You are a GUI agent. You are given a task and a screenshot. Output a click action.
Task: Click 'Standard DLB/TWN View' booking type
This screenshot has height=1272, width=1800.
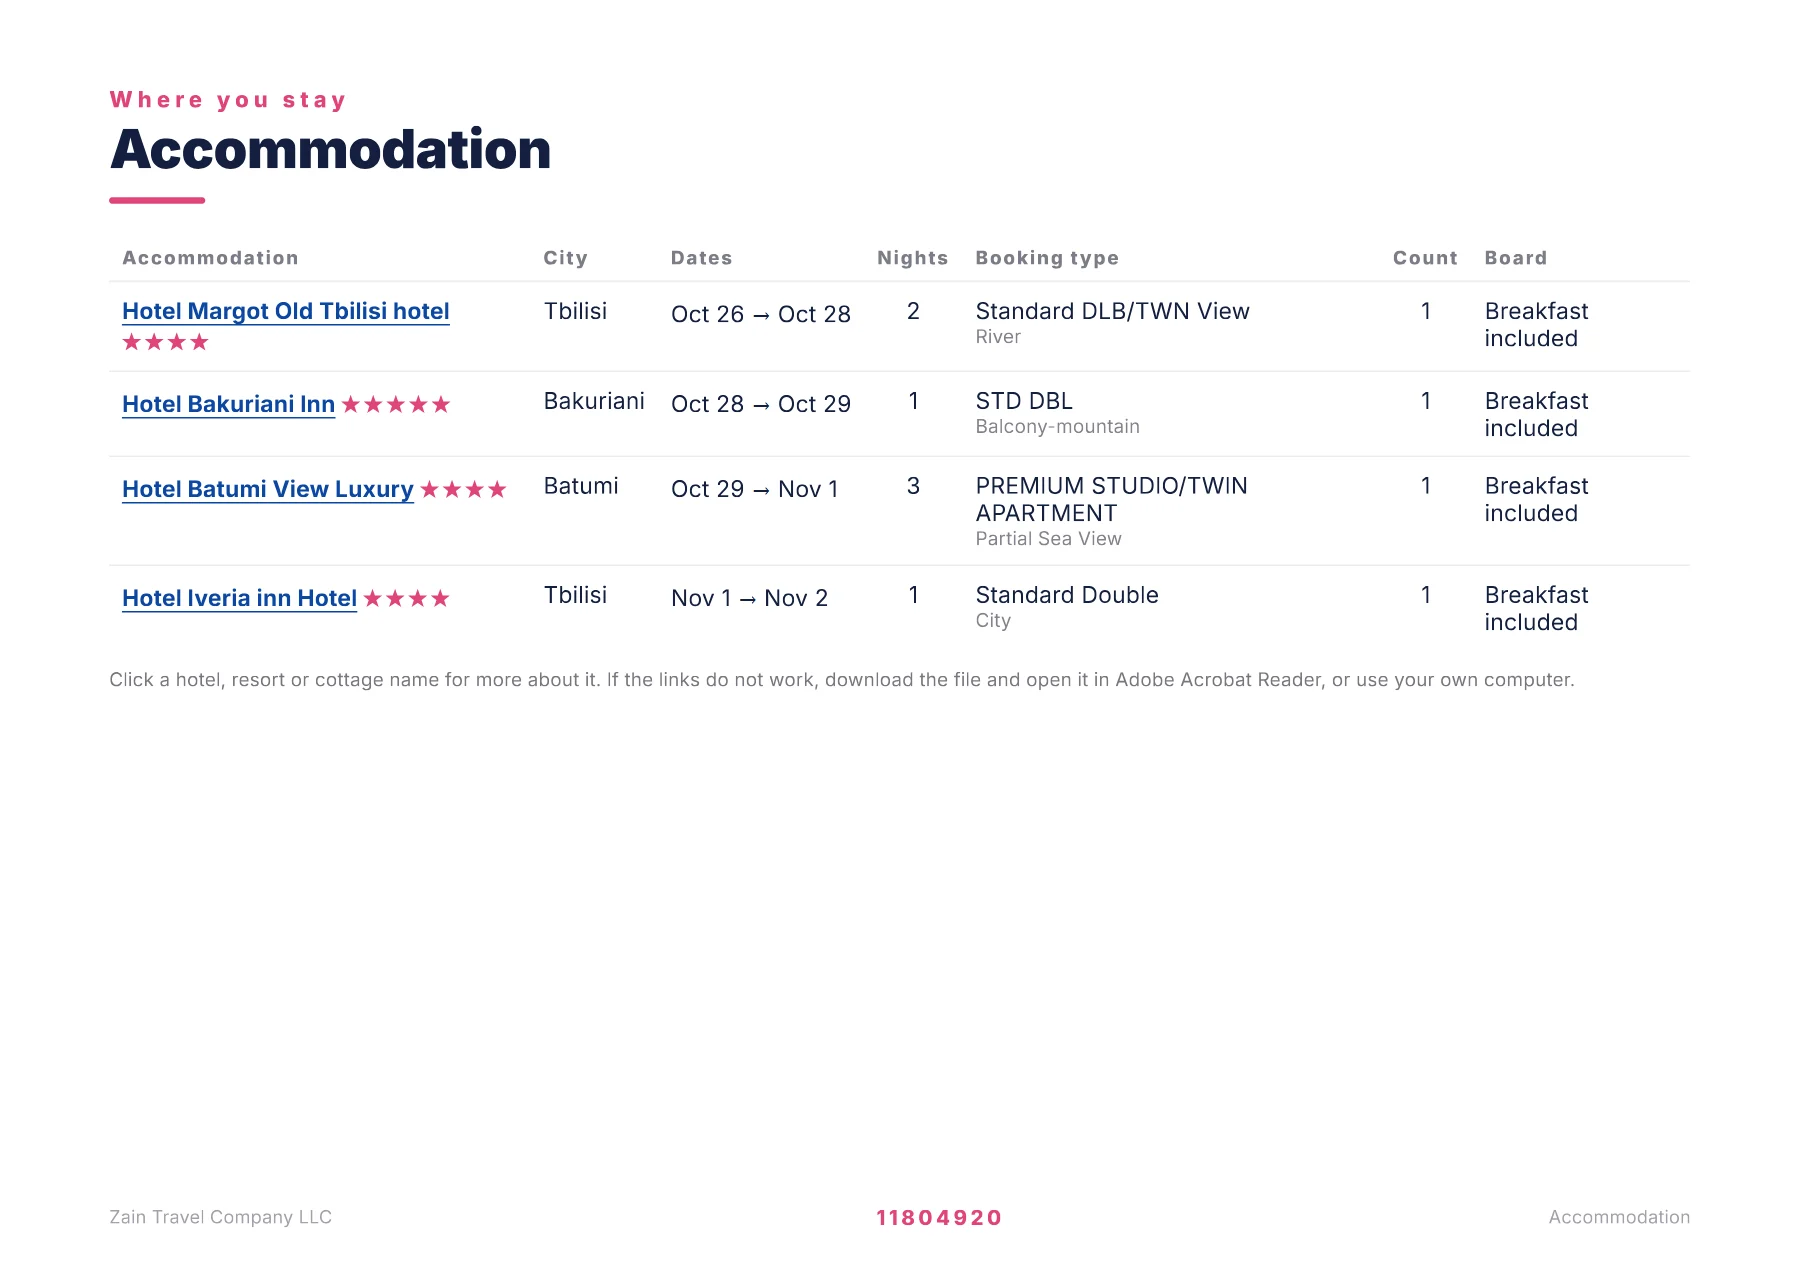click(x=1113, y=311)
